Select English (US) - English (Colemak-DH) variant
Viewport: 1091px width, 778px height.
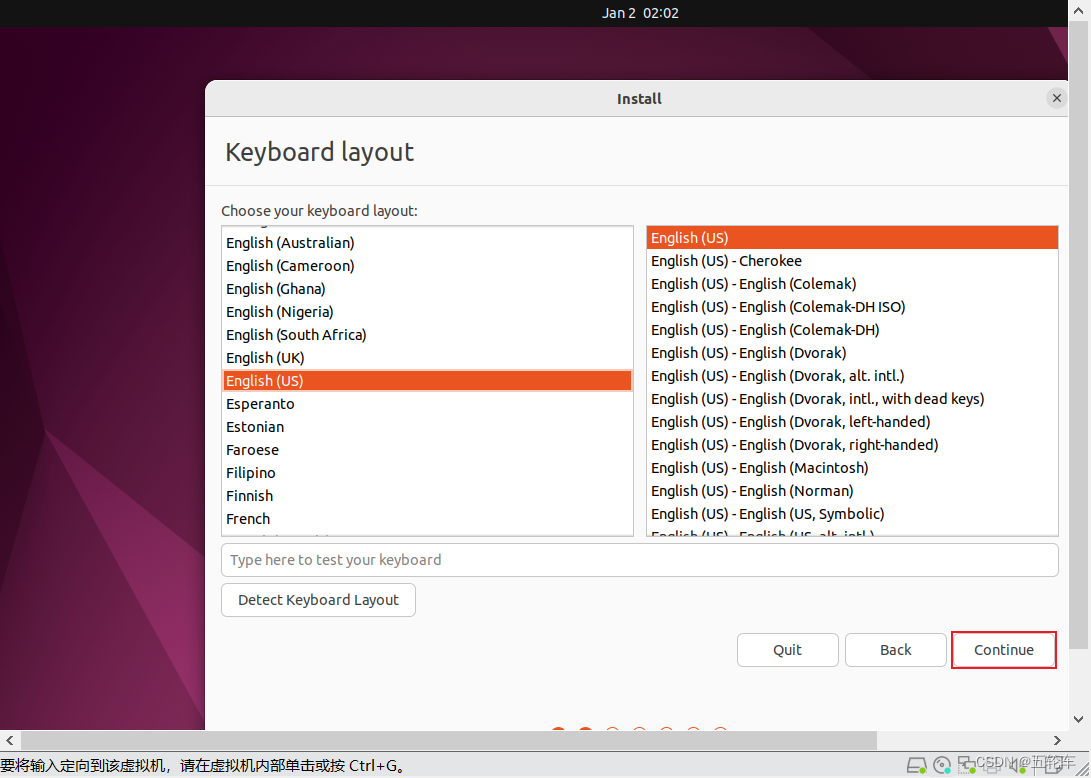(x=852, y=330)
